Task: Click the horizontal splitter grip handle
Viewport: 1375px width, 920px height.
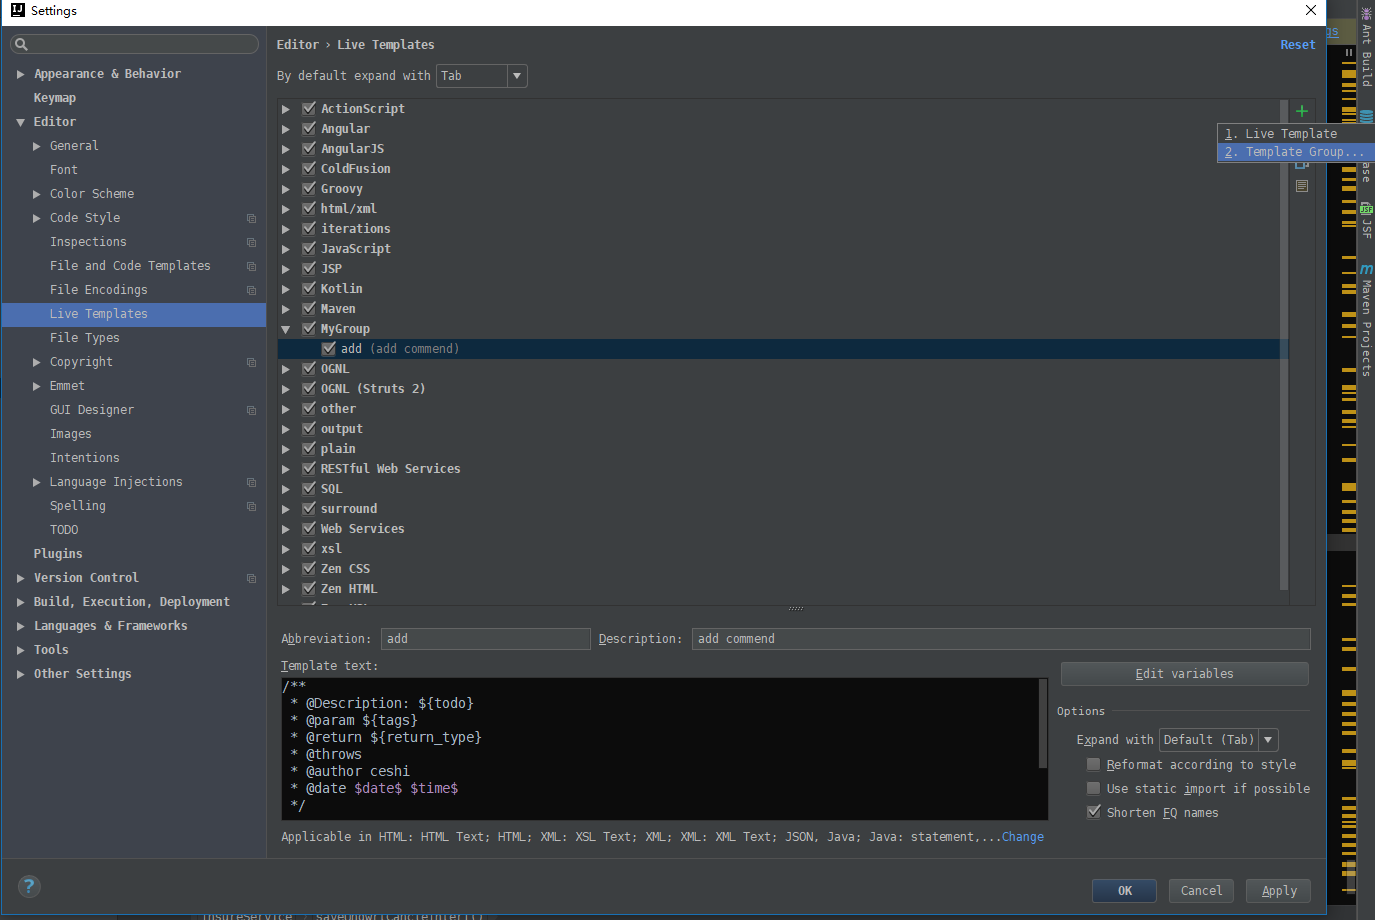Action: (796, 609)
